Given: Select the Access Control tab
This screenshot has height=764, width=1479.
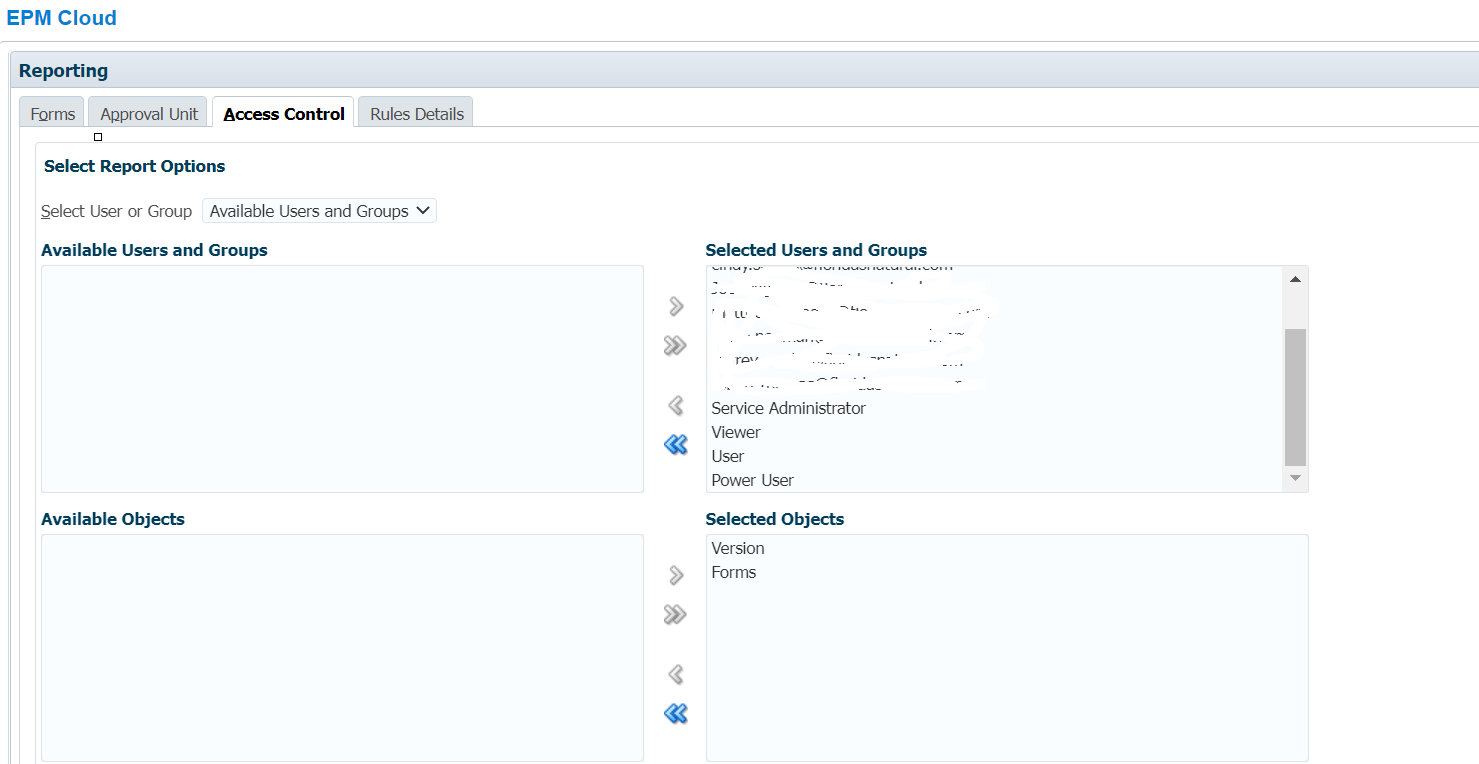Looking at the screenshot, I should [284, 113].
